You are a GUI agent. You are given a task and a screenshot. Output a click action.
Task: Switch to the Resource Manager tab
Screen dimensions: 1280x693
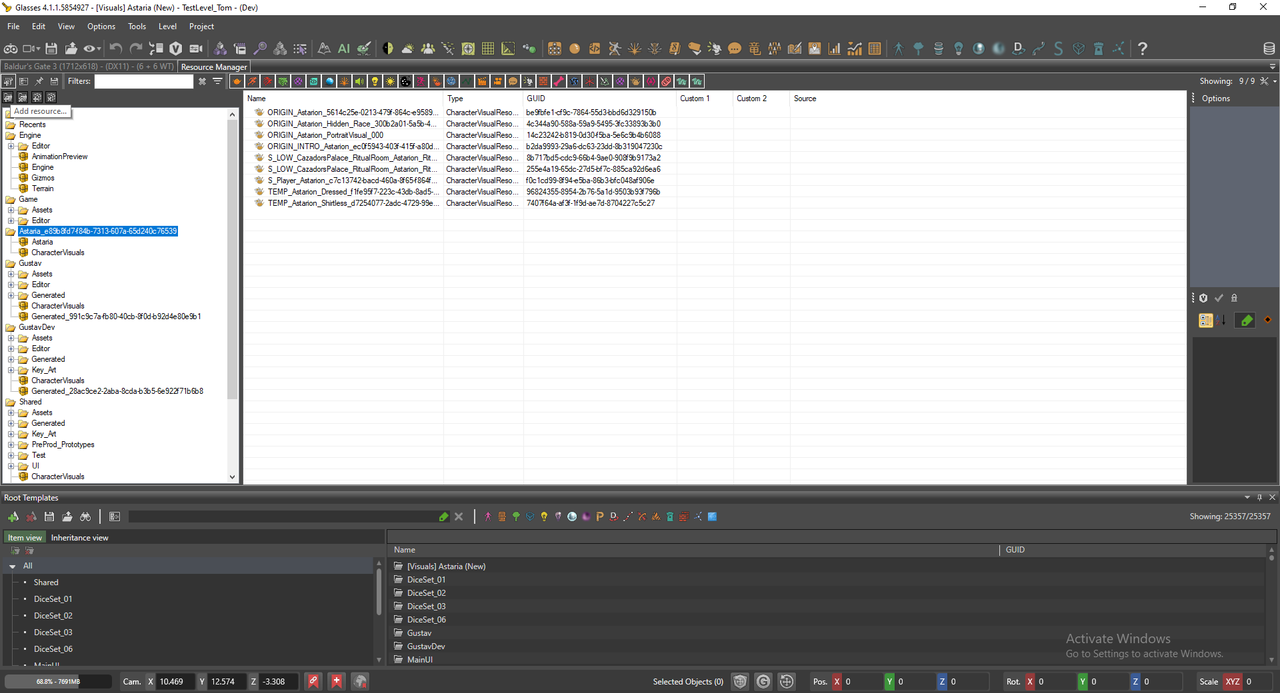pos(214,67)
